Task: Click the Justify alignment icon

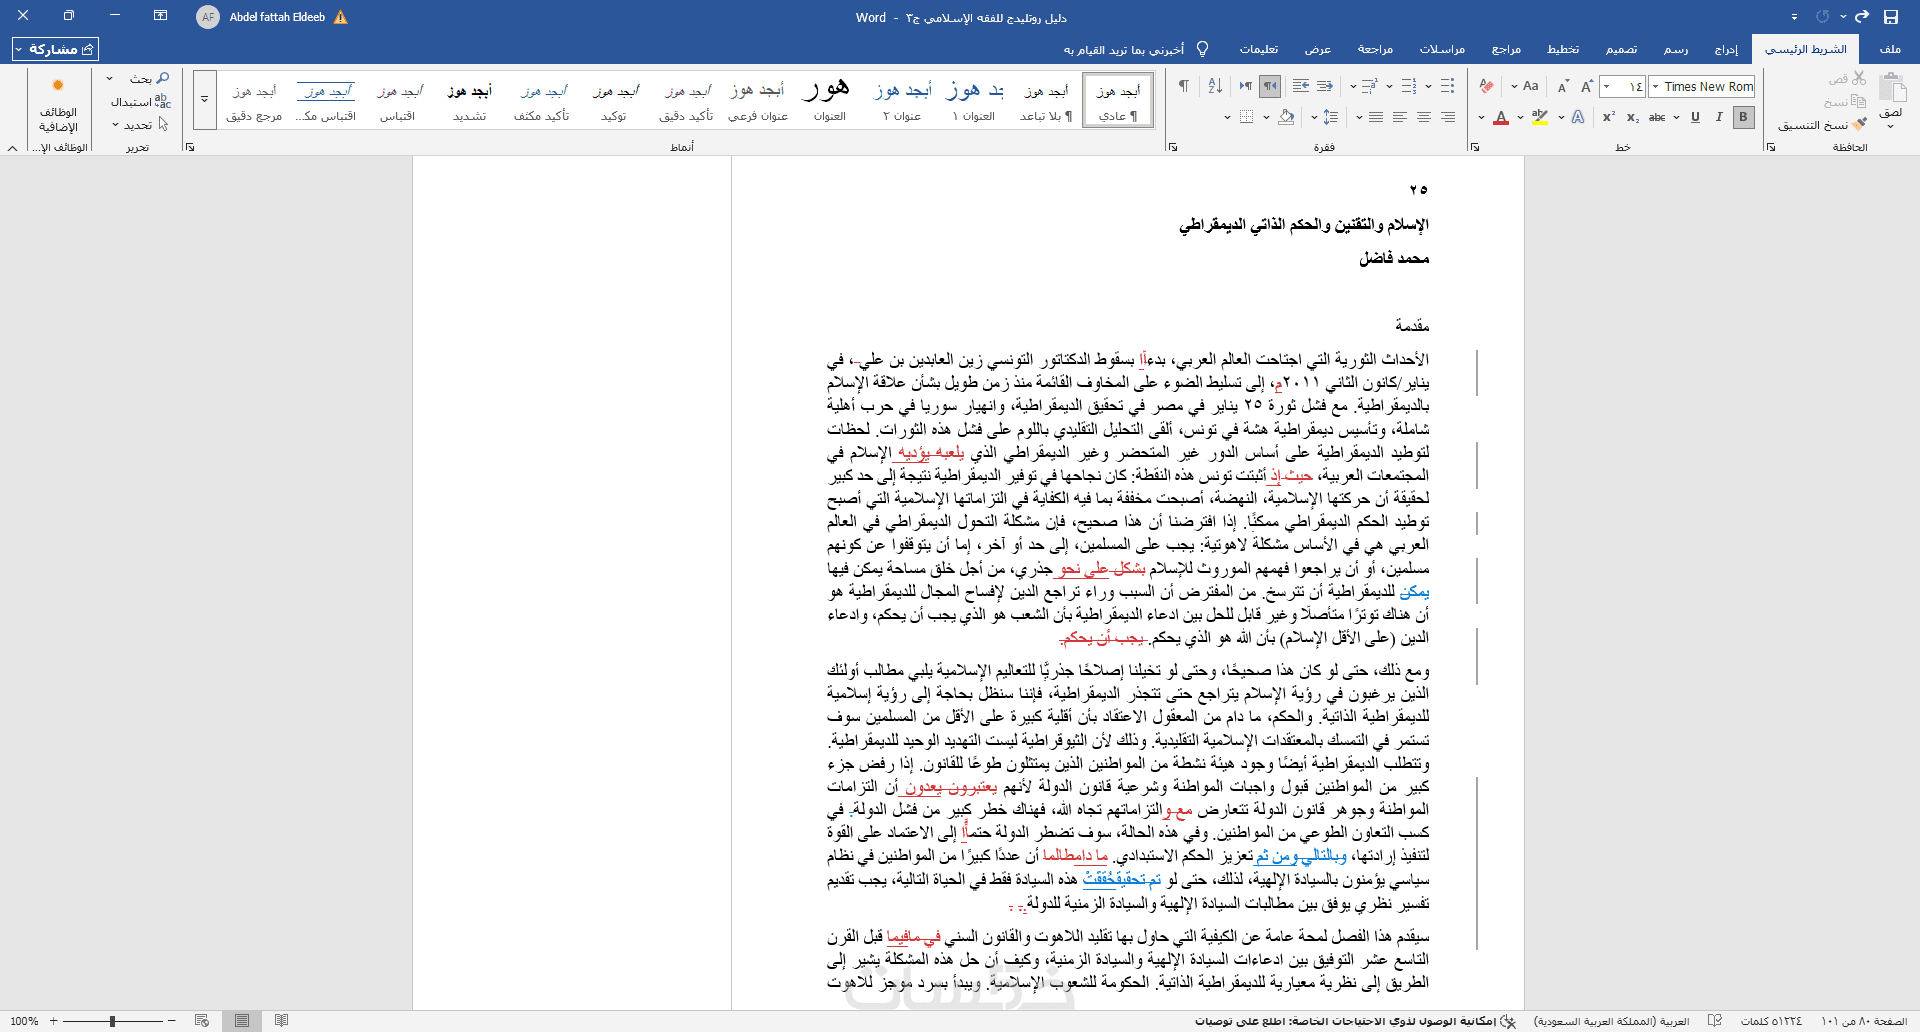Action: click(1376, 117)
